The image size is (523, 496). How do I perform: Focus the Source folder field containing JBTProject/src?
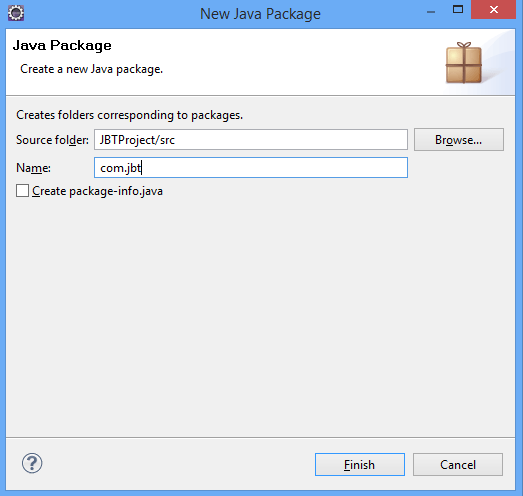(x=251, y=140)
